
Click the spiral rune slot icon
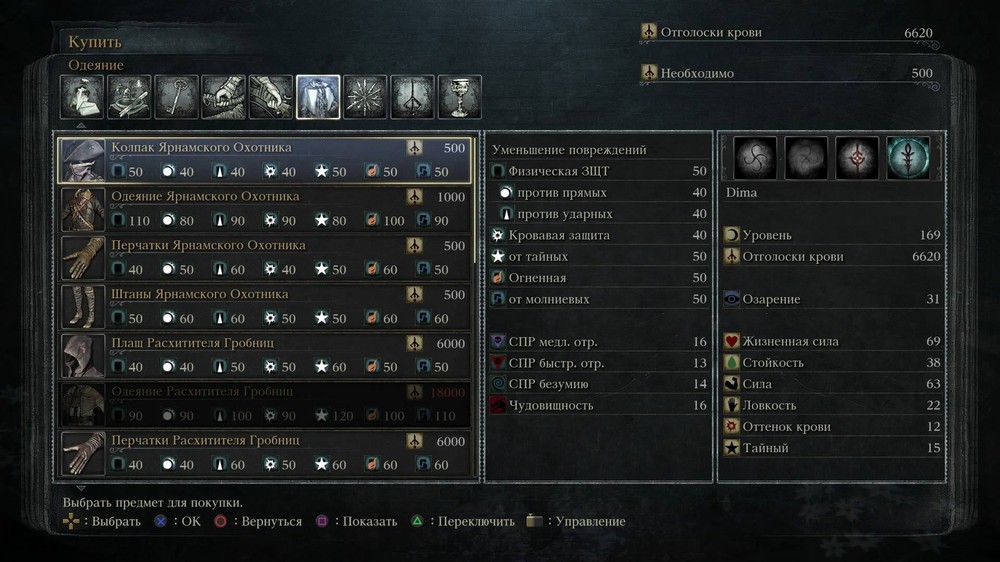[x=755, y=158]
